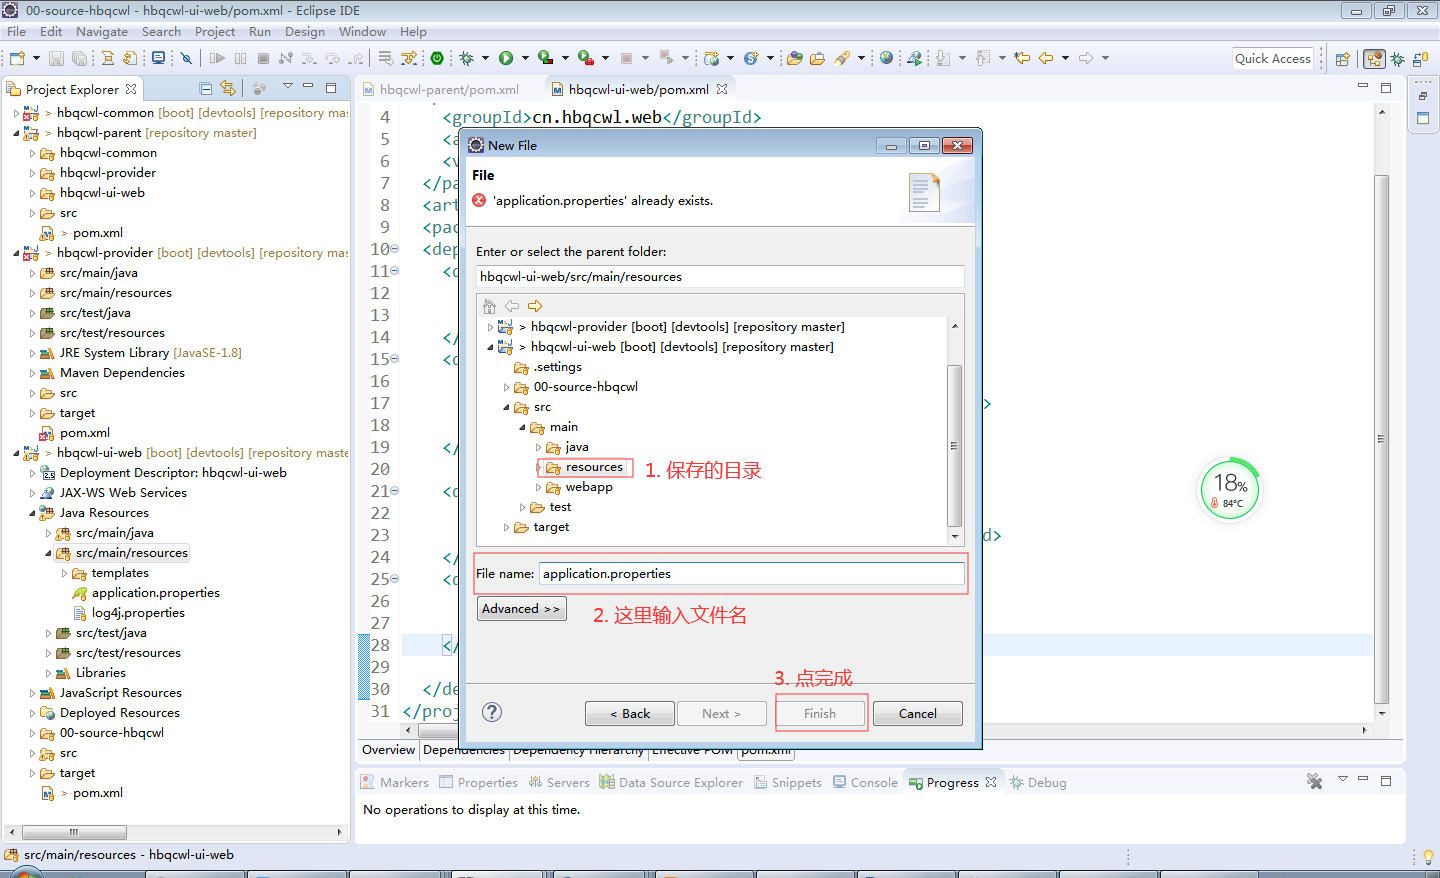Expand hbqcwl-provider in dialog tree
The width and height of the screenshot is (1440, 878).
[x=490, y=327]
